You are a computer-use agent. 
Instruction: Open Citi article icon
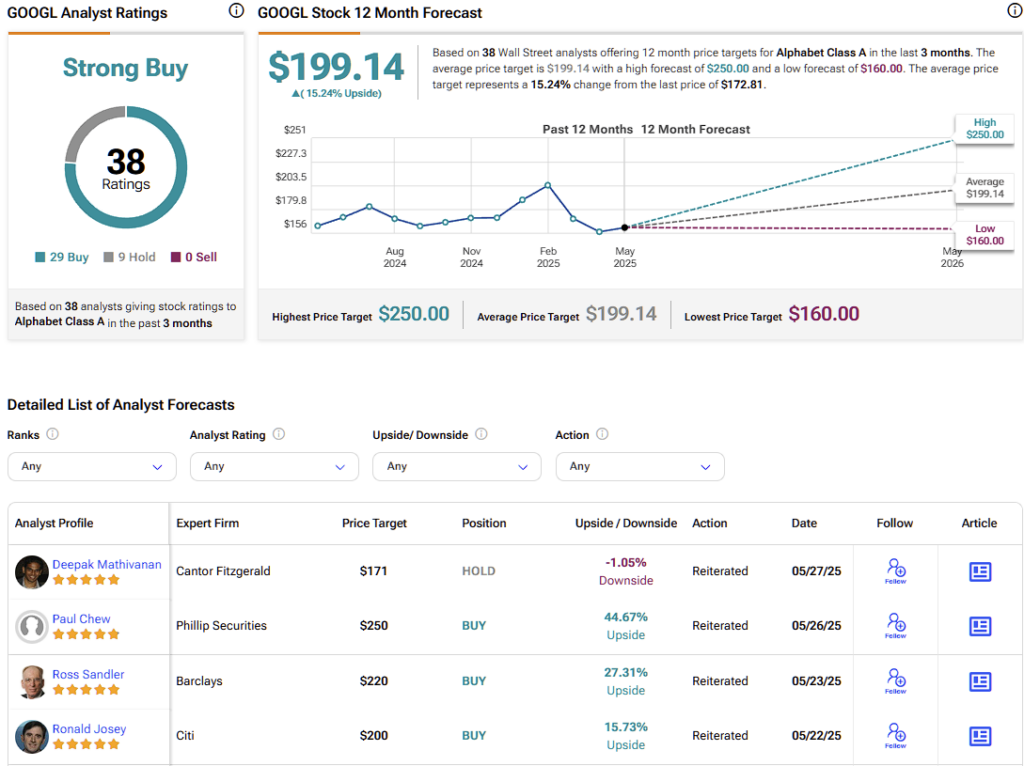[x=980, y=736]
